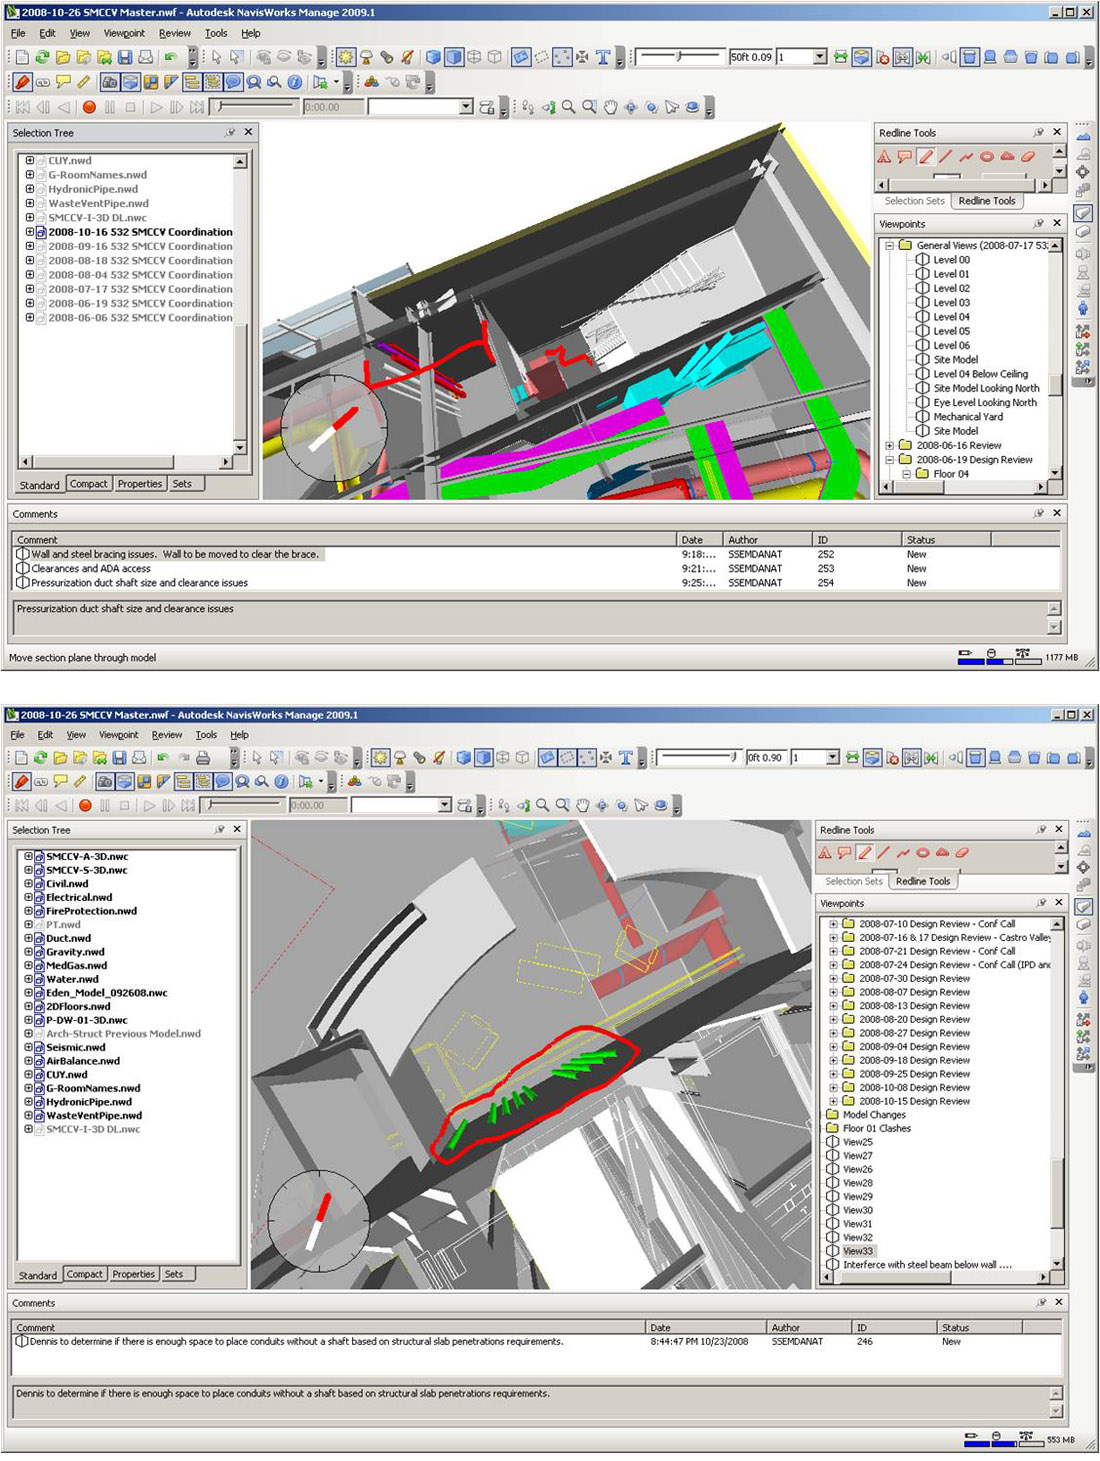Screen dimensions: 1100x1461
Task: Click red Record button in 2008-10-16 window
Action: coord(89,107)
